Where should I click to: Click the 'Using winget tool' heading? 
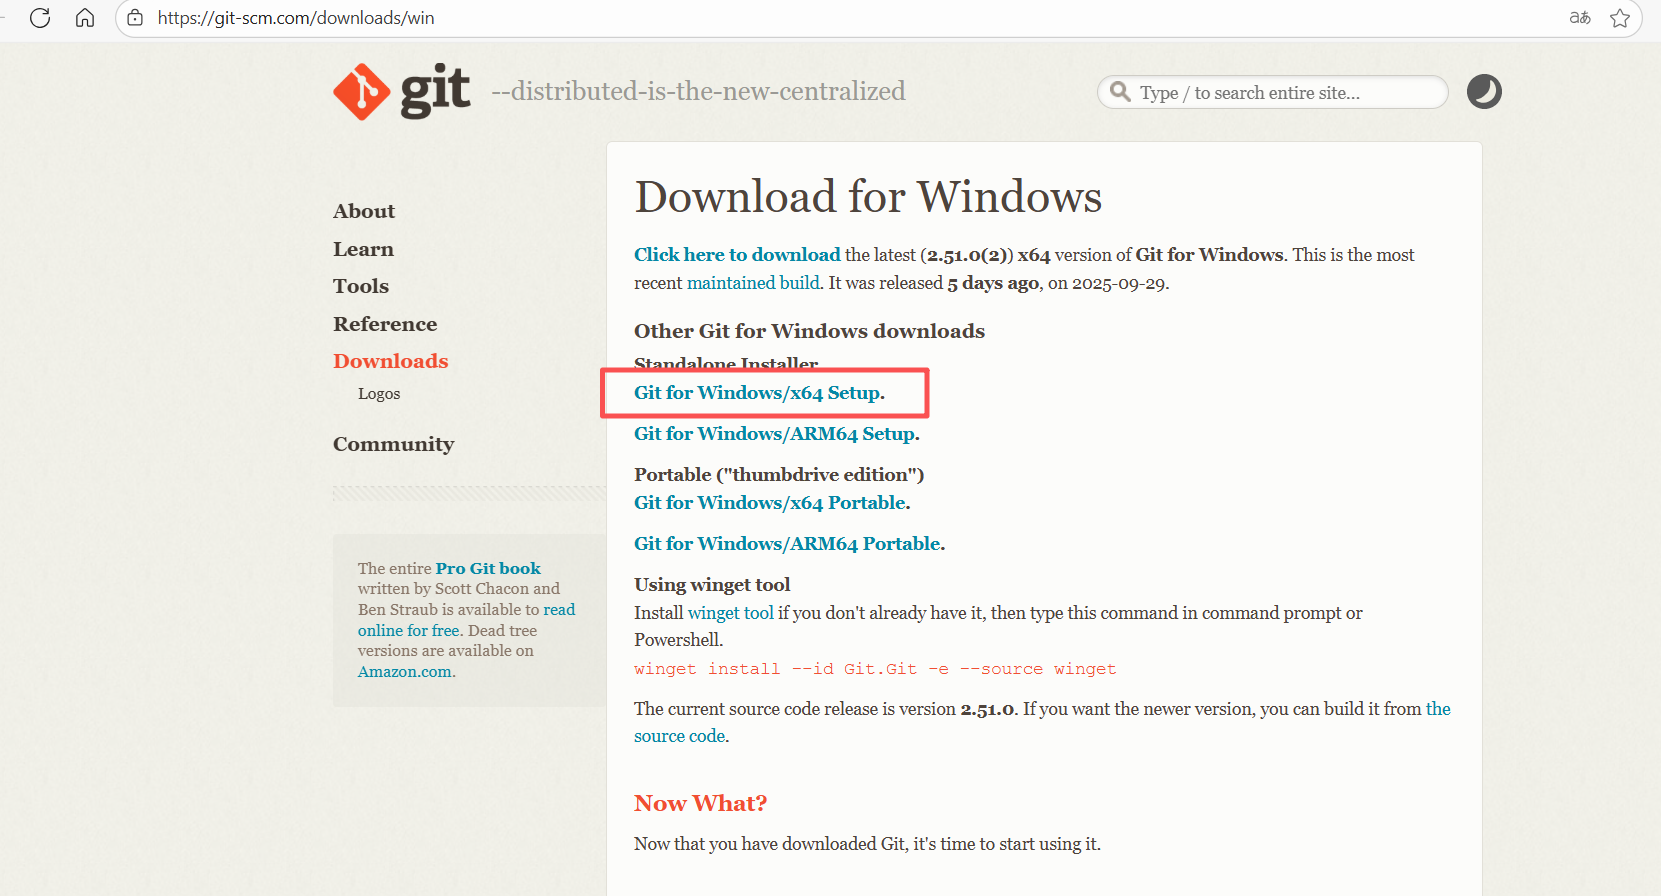click(712, 585)
